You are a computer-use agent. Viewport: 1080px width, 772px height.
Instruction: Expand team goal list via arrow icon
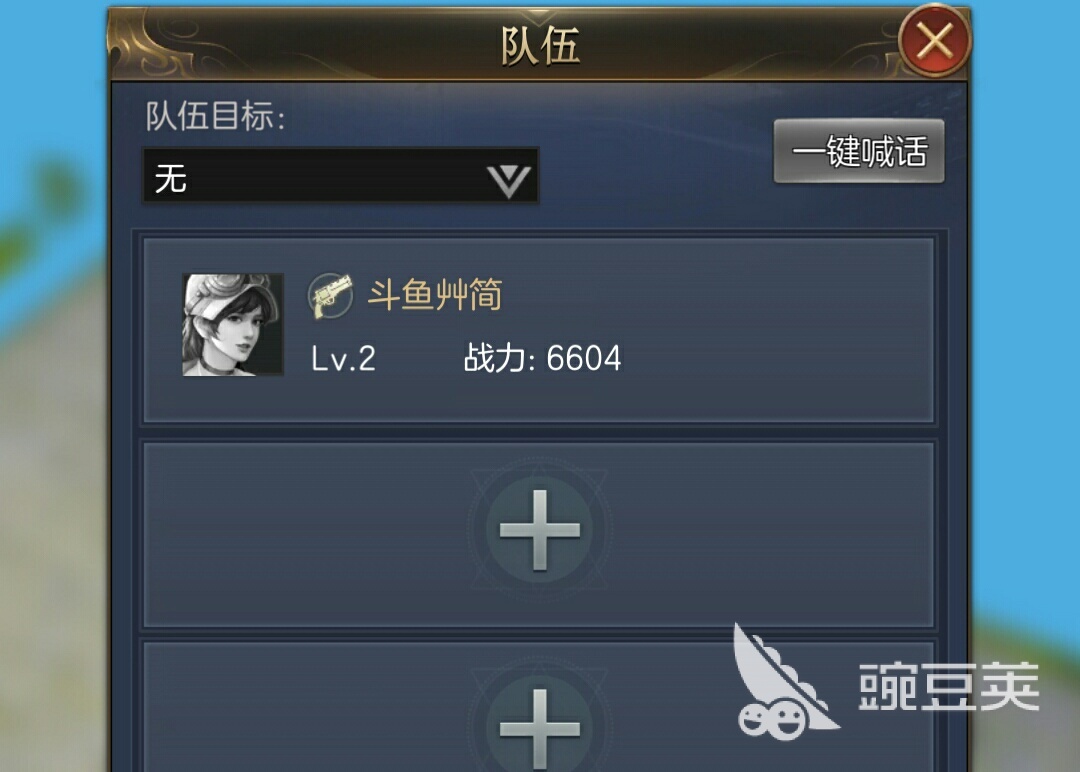pyautogui.click(x=508, y=180)
